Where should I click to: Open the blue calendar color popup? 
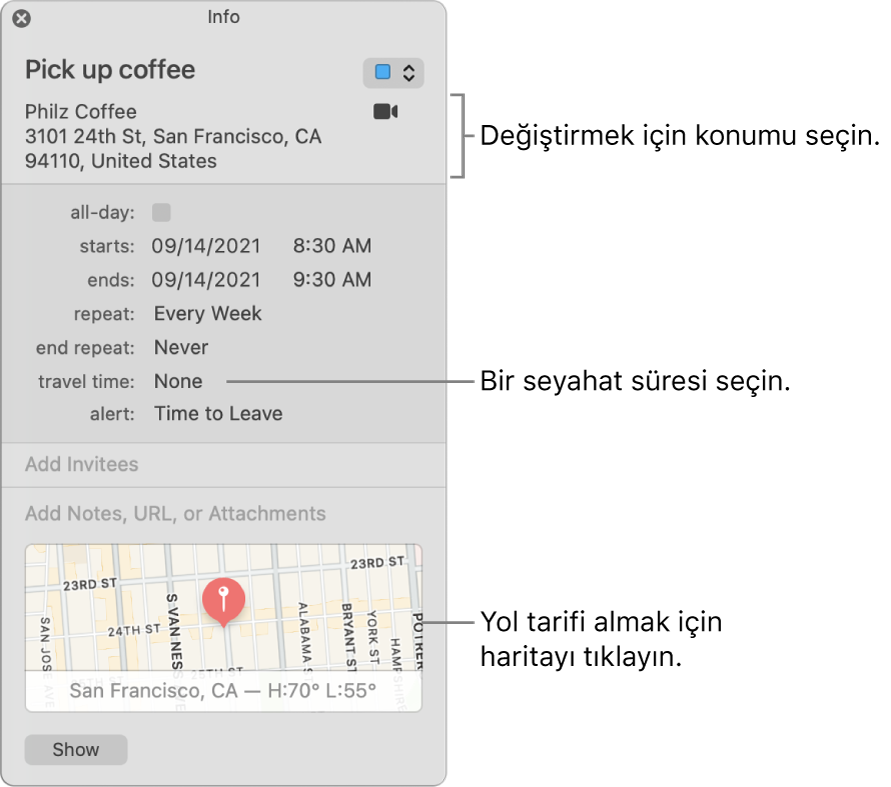coord(393,73)
